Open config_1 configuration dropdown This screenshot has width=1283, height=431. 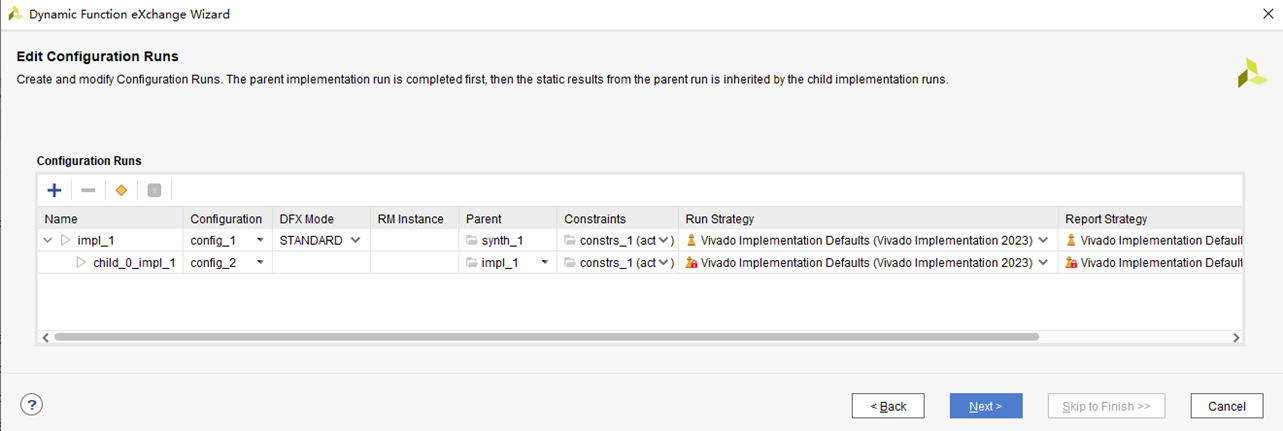click(260, 240)
